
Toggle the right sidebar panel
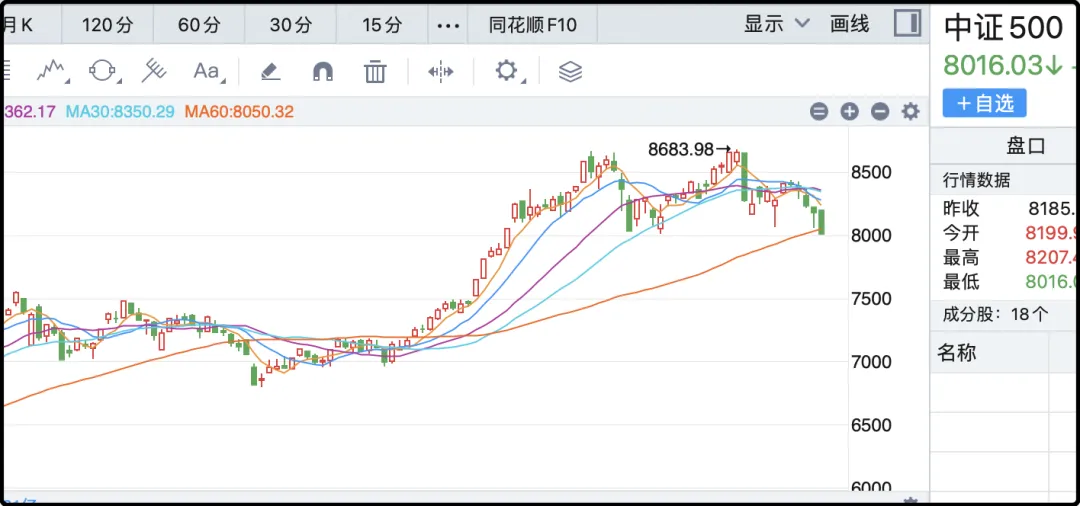(x=907, y=24)
